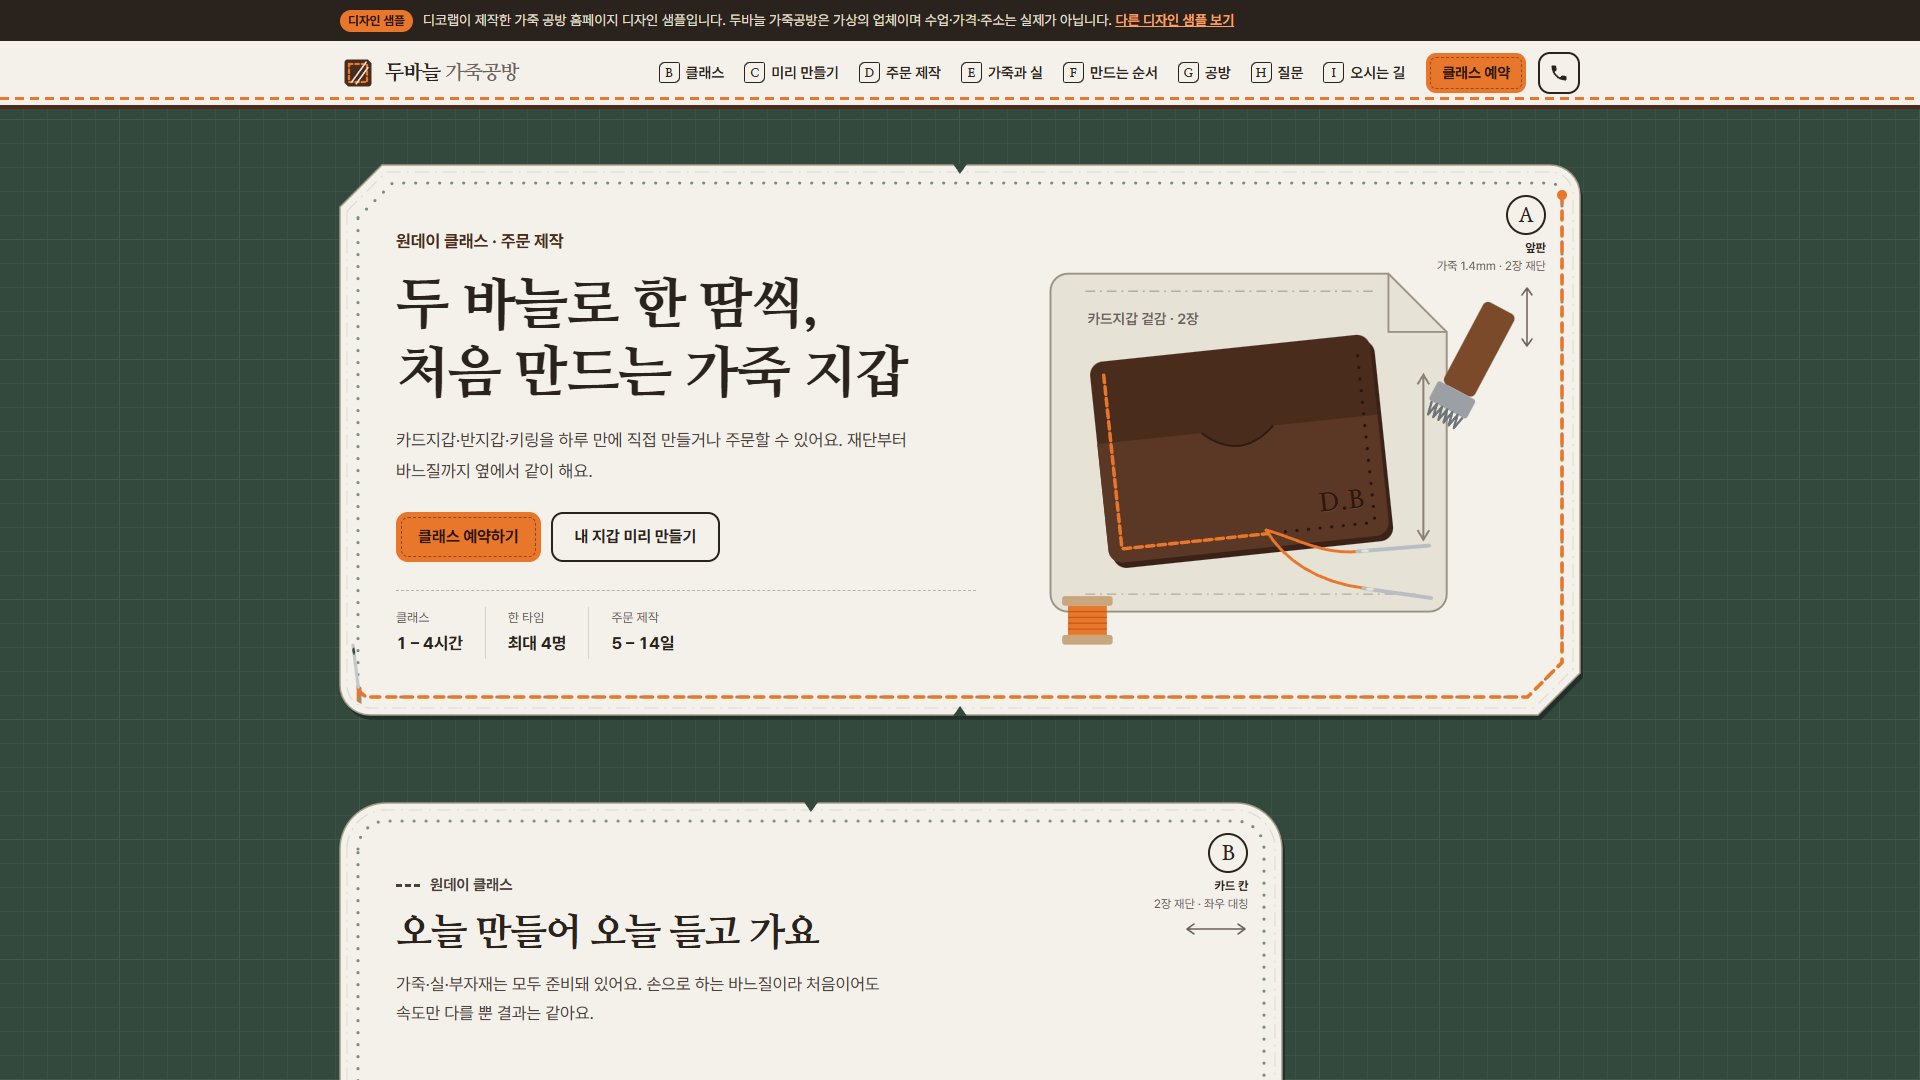Click the 가죽 1.4mm · 2장 재단 note

point(1491,266)
